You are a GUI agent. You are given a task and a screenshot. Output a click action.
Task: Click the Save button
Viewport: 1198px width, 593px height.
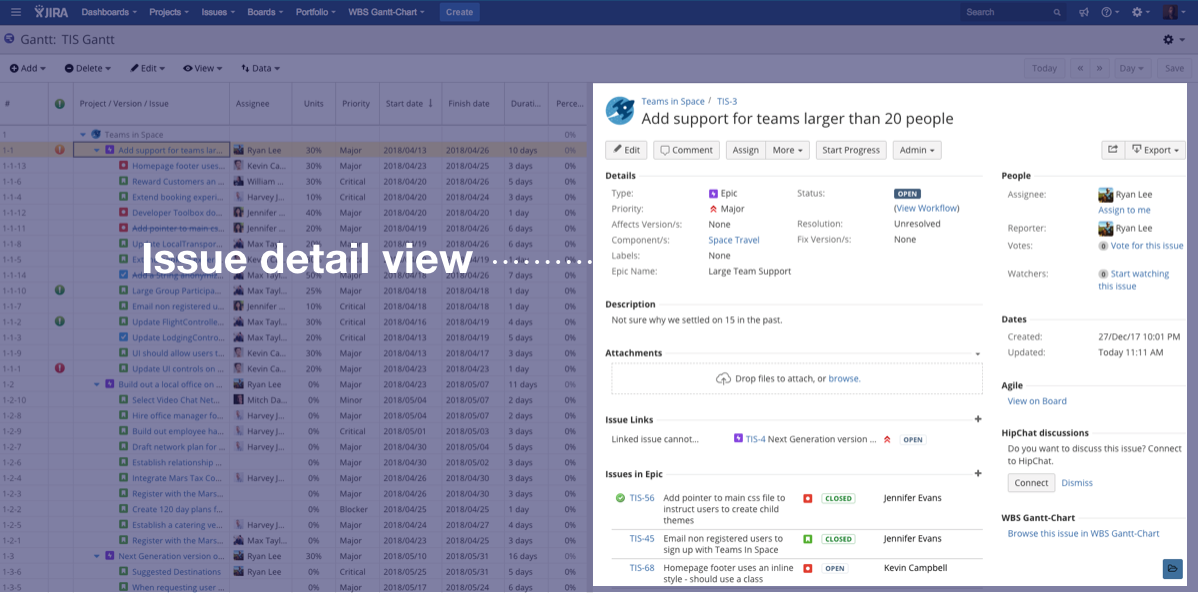[1174, 68]
